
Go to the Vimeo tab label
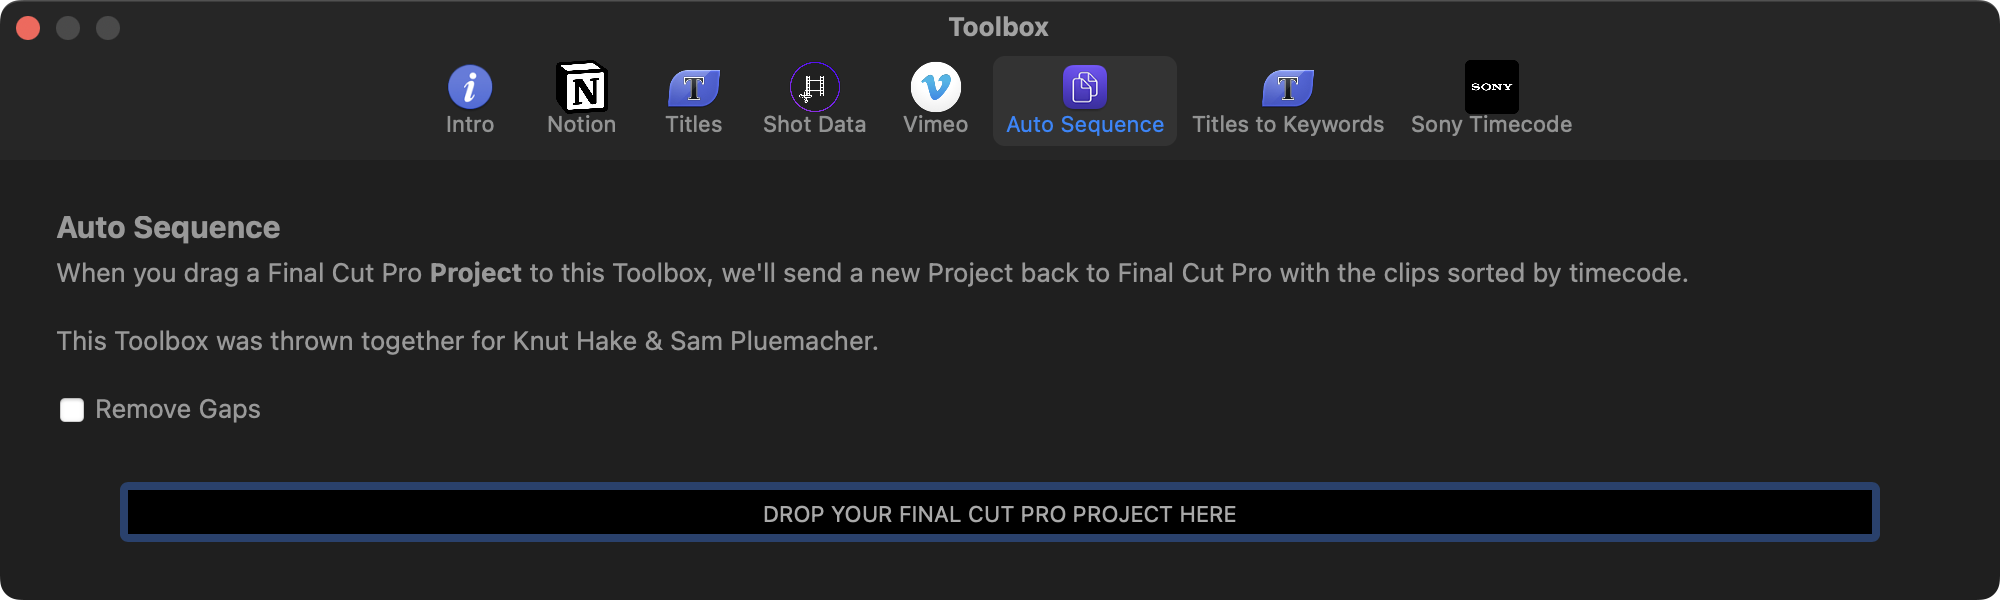tap(936, 125)
